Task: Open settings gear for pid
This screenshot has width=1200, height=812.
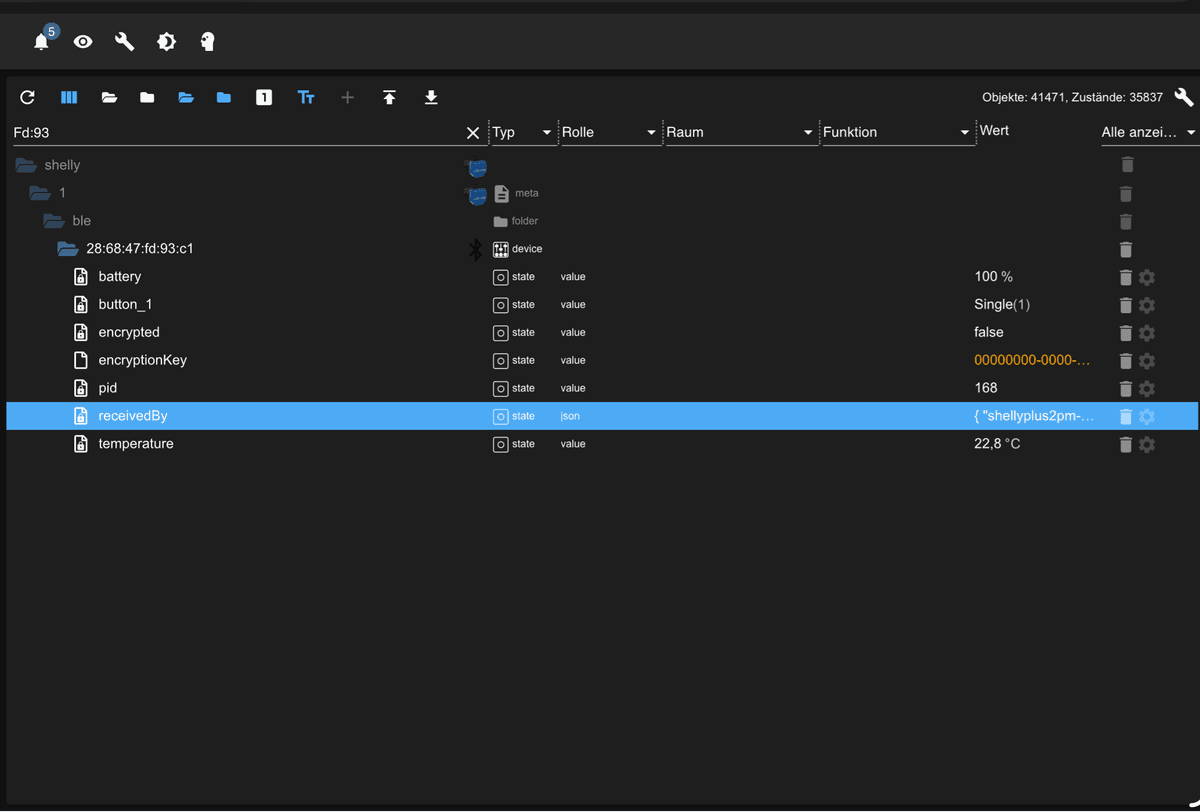Action: 1147,389
